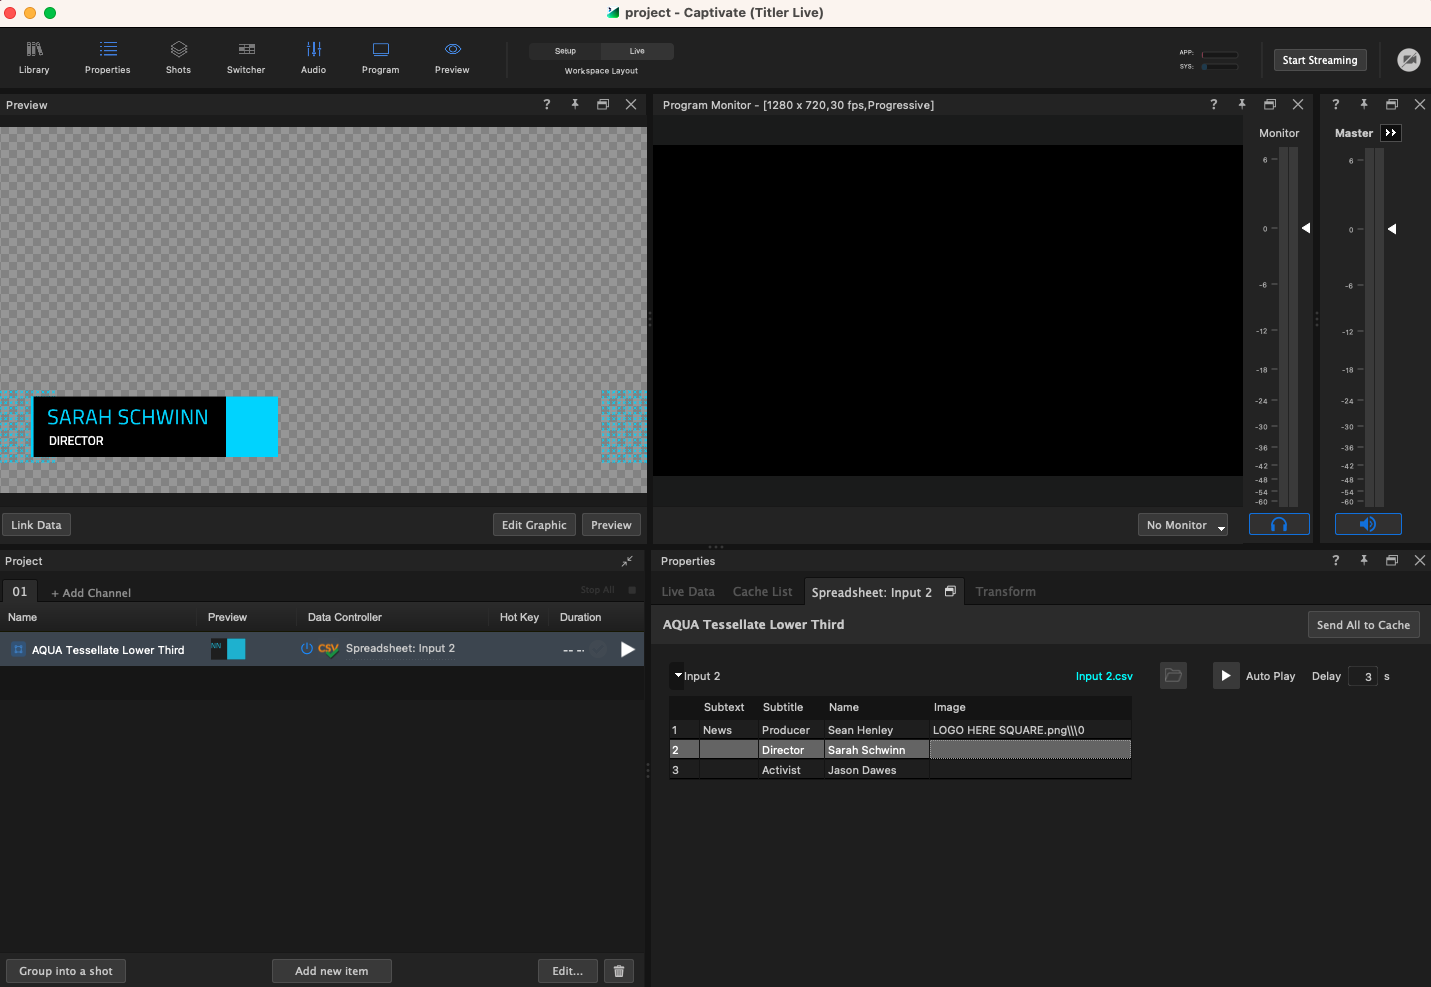Adjust the Master volume fader handle

click(x=1391, y=229)
